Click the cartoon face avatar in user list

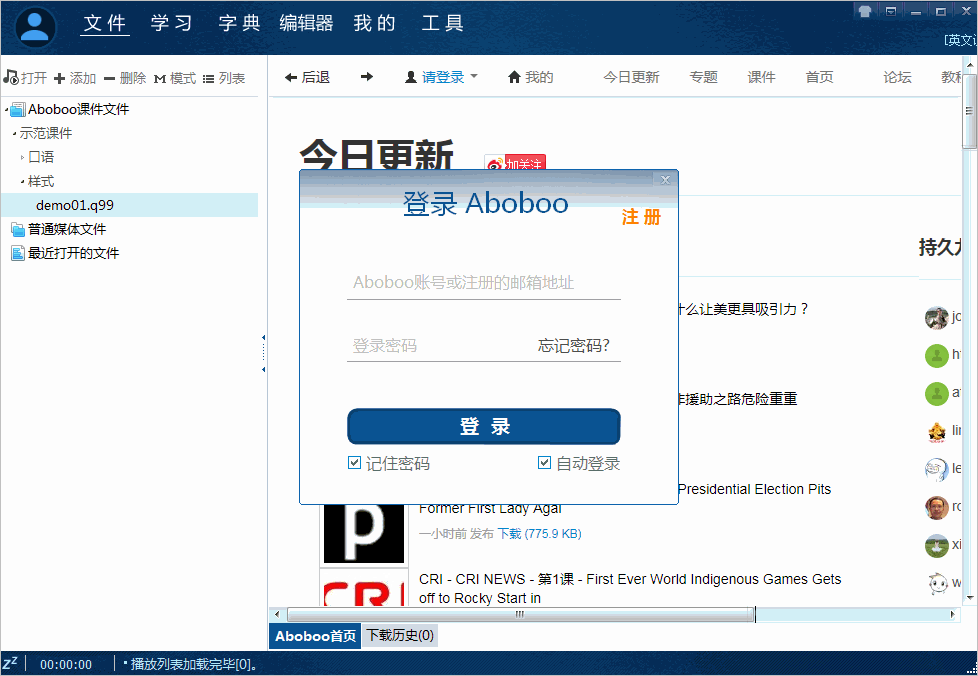point(936,470)
